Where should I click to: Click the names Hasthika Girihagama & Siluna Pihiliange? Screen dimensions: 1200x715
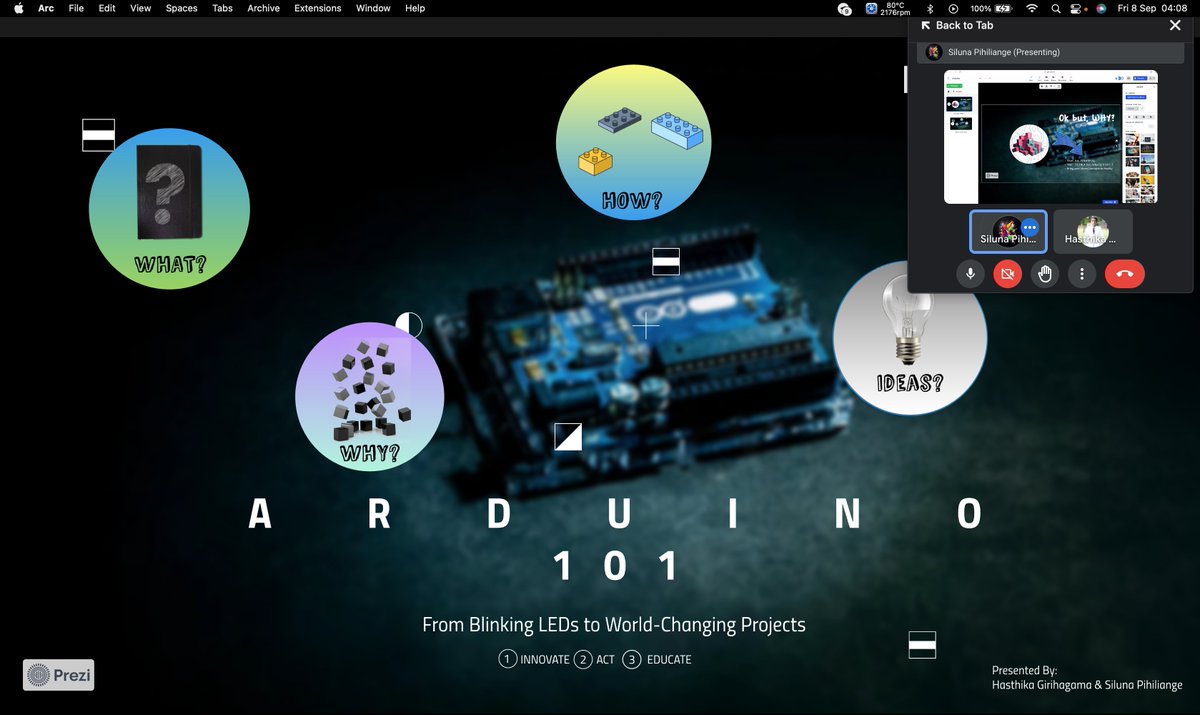pyautogui.click(x=1087, y=685)
